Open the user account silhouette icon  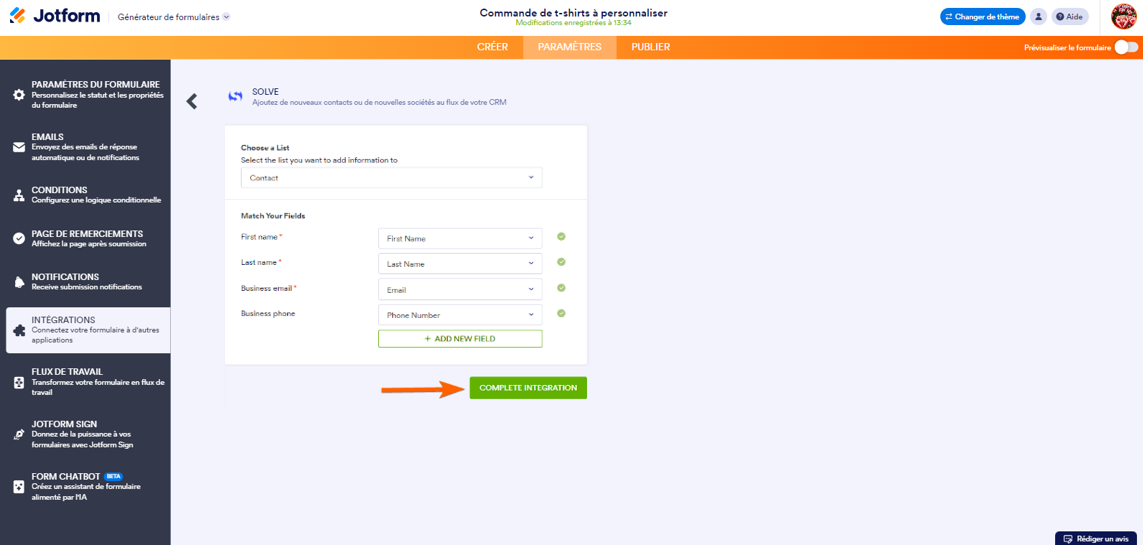coord(1039,16)
